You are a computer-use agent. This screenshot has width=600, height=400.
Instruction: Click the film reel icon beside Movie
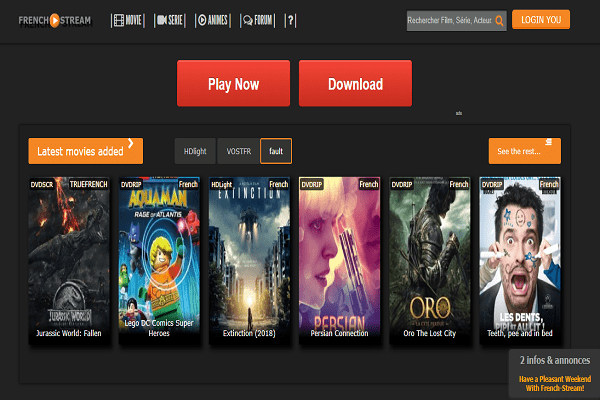click(x=119, y=20)
